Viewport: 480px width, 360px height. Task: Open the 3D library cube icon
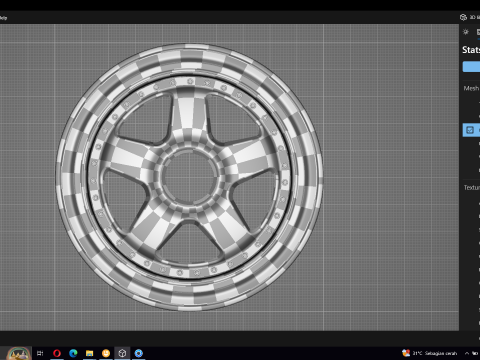coord(463,17)
